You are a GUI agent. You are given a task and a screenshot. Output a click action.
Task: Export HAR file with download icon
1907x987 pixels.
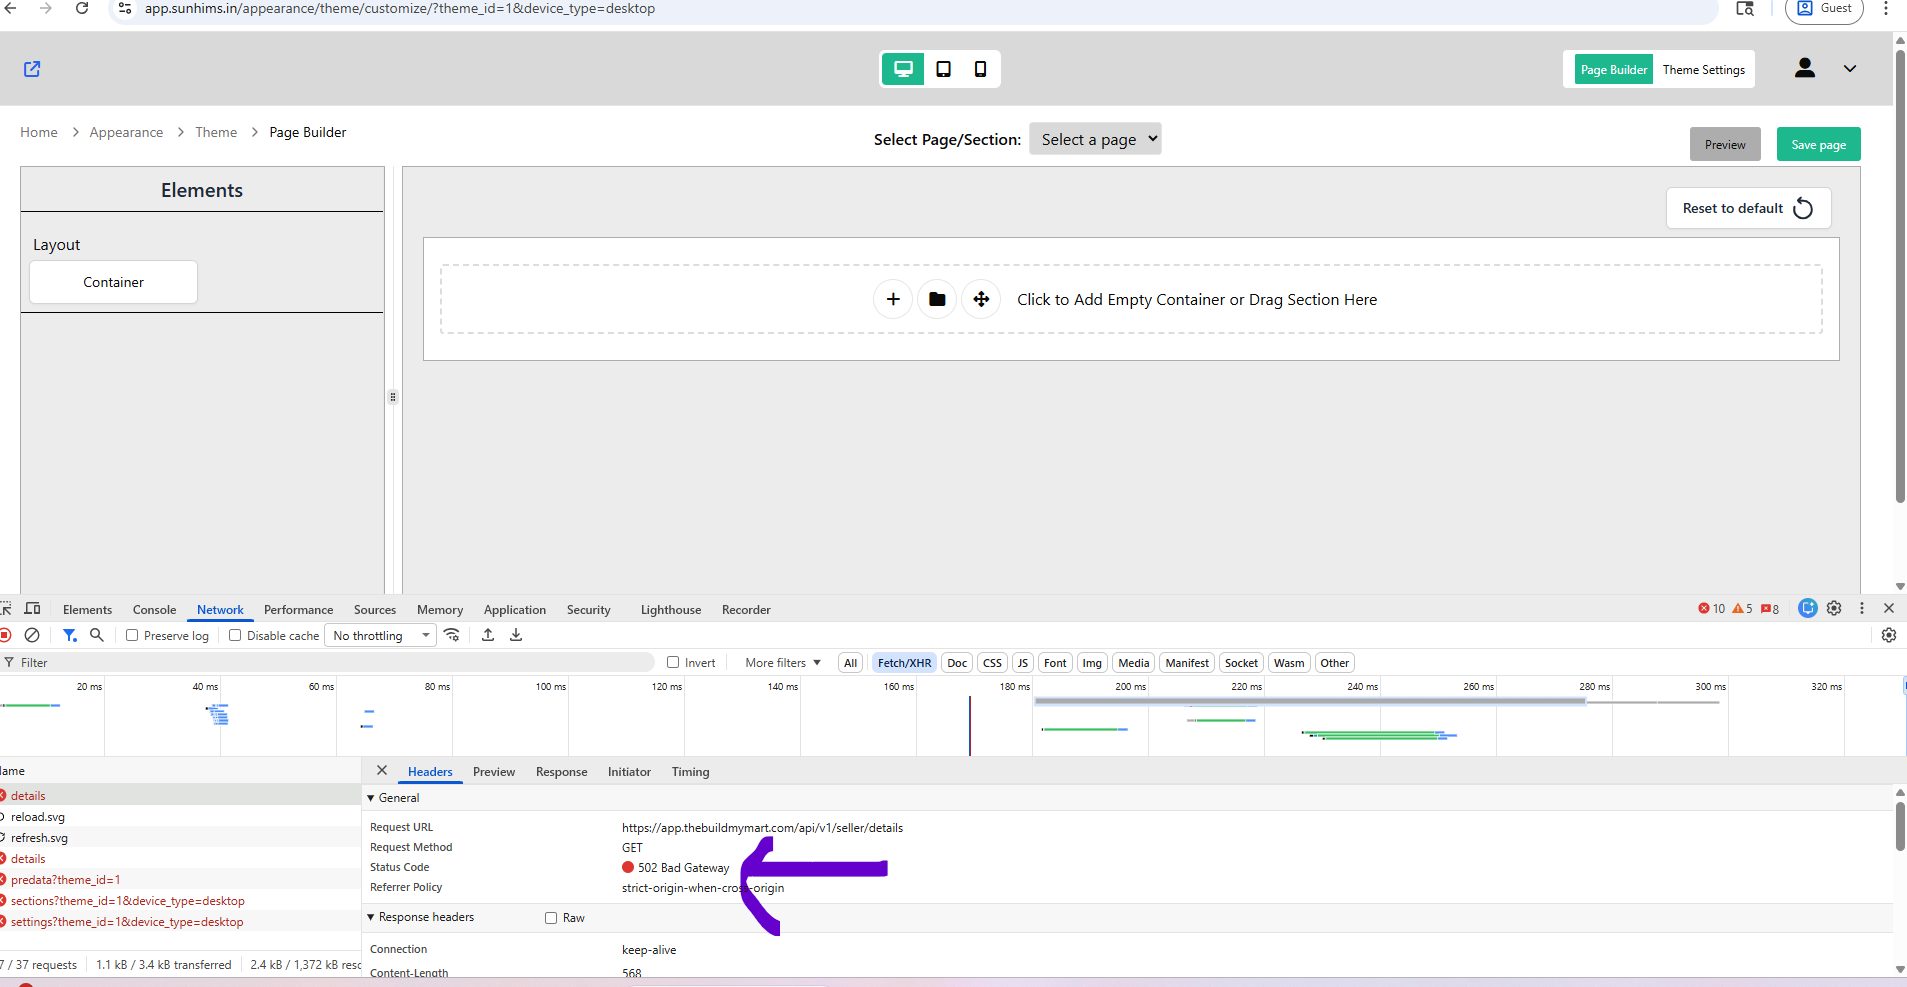tap(516, 635)
